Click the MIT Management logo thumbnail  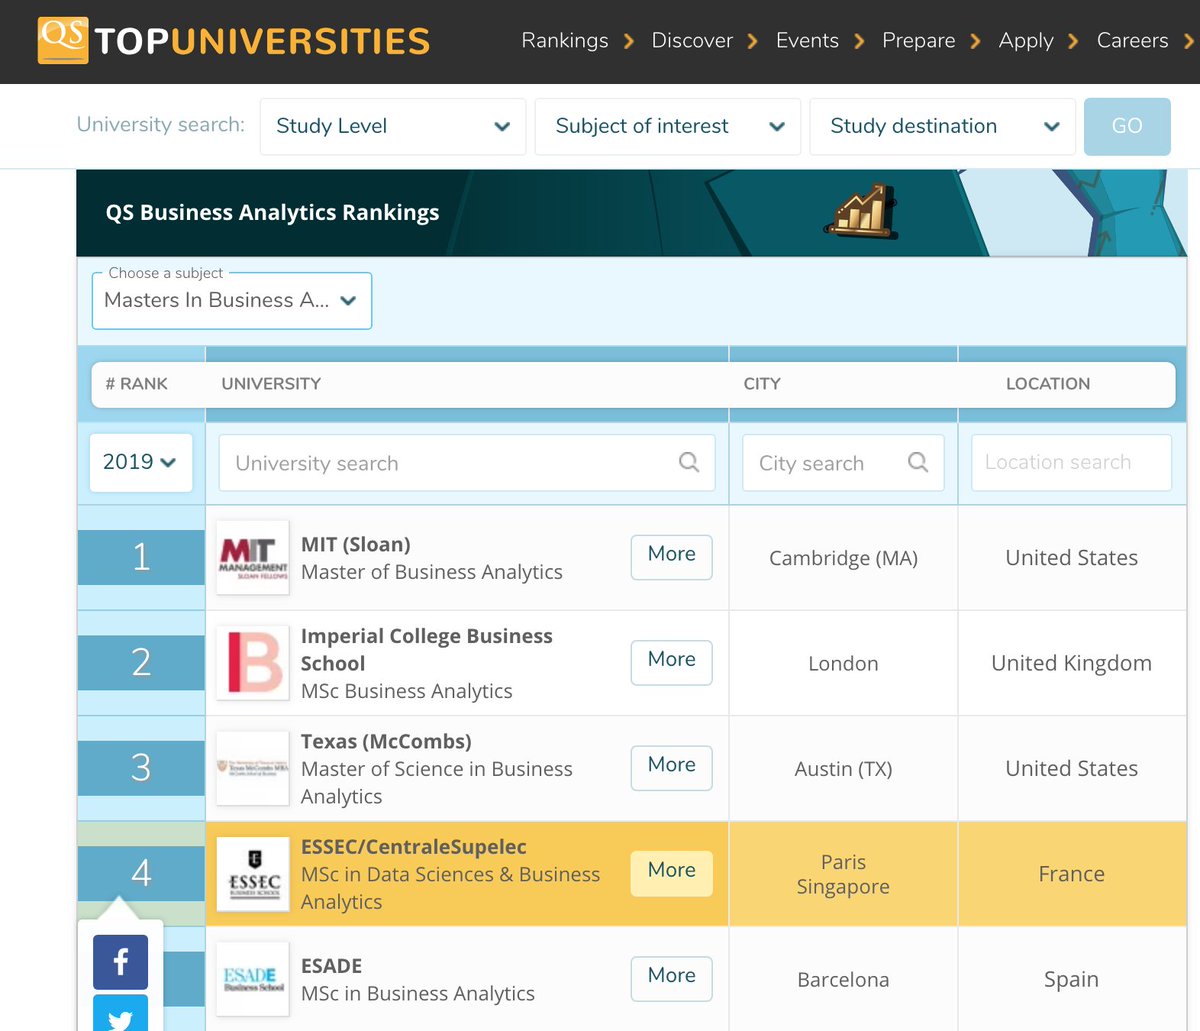253,557
